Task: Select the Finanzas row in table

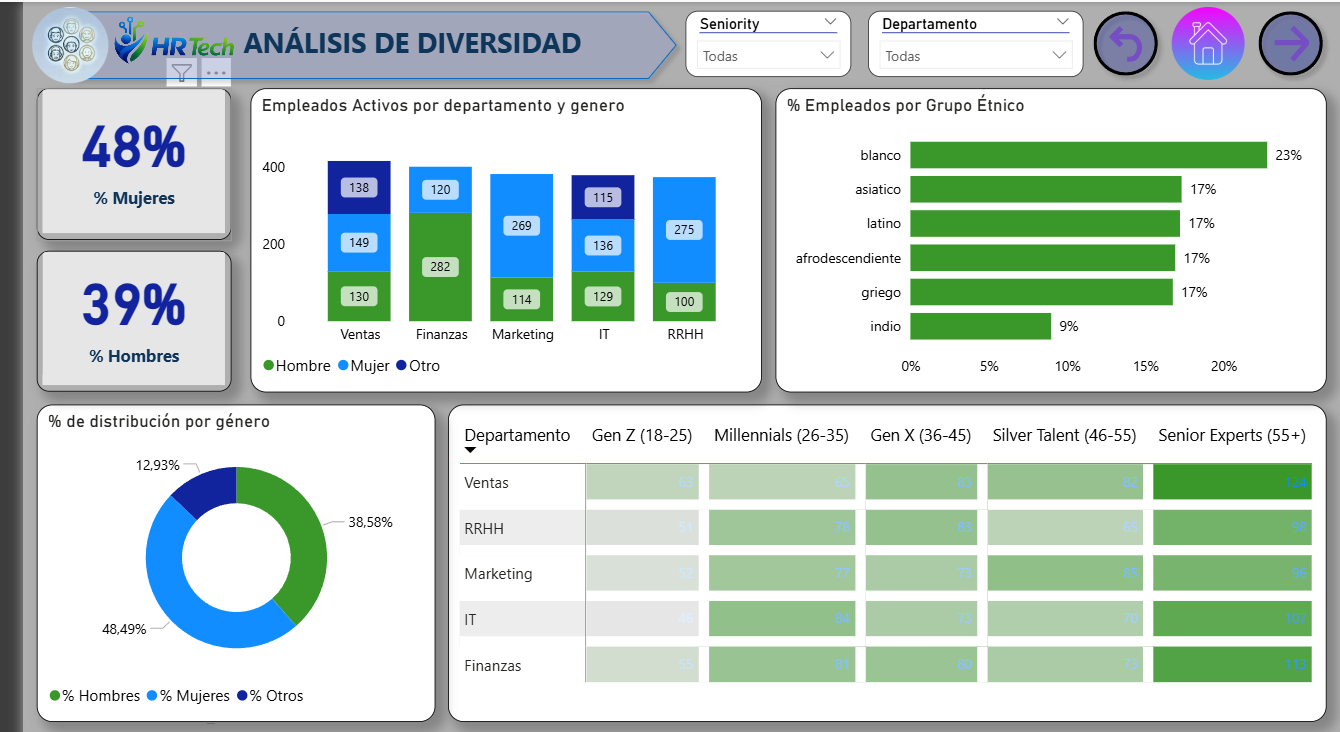Action: [886, 666]
